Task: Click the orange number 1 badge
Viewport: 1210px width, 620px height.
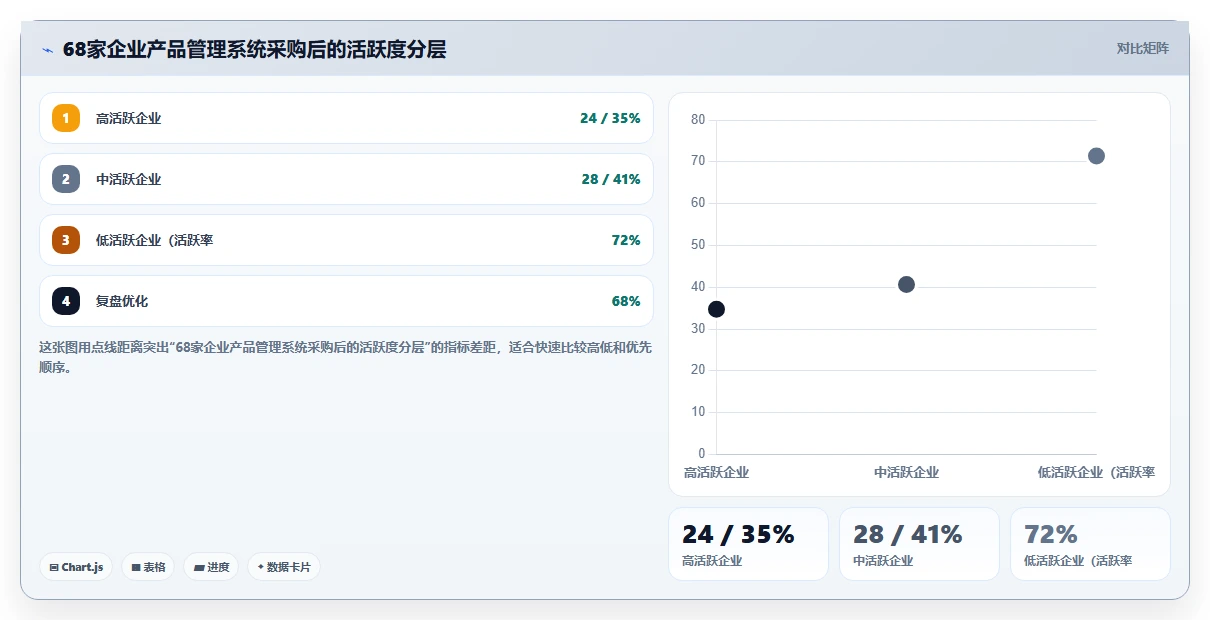Action: coord(66,118)
